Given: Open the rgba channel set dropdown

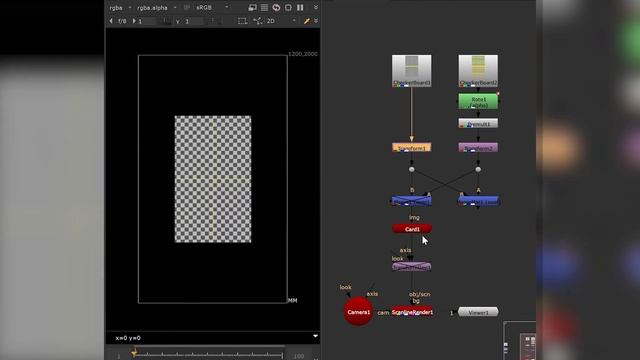Looking at the screenshot, I should (120, 7).
